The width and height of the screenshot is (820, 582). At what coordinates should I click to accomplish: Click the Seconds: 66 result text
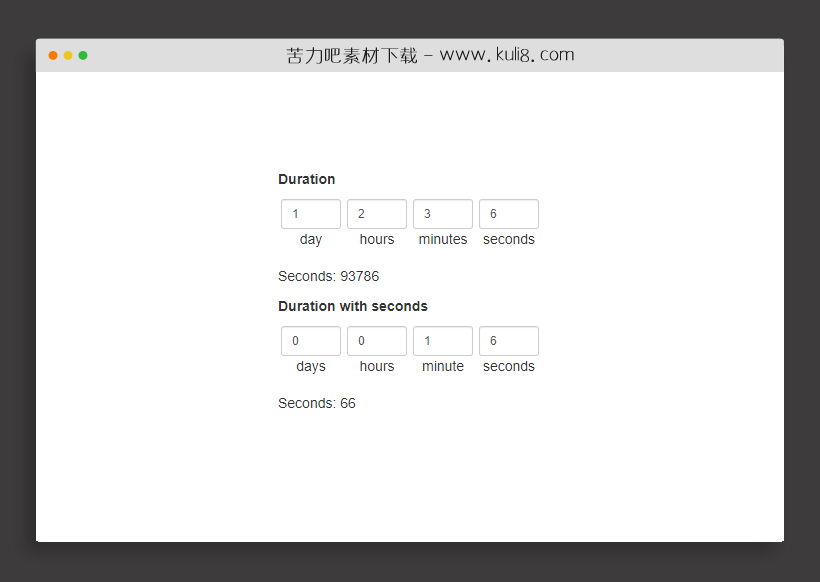coord(316,403)
